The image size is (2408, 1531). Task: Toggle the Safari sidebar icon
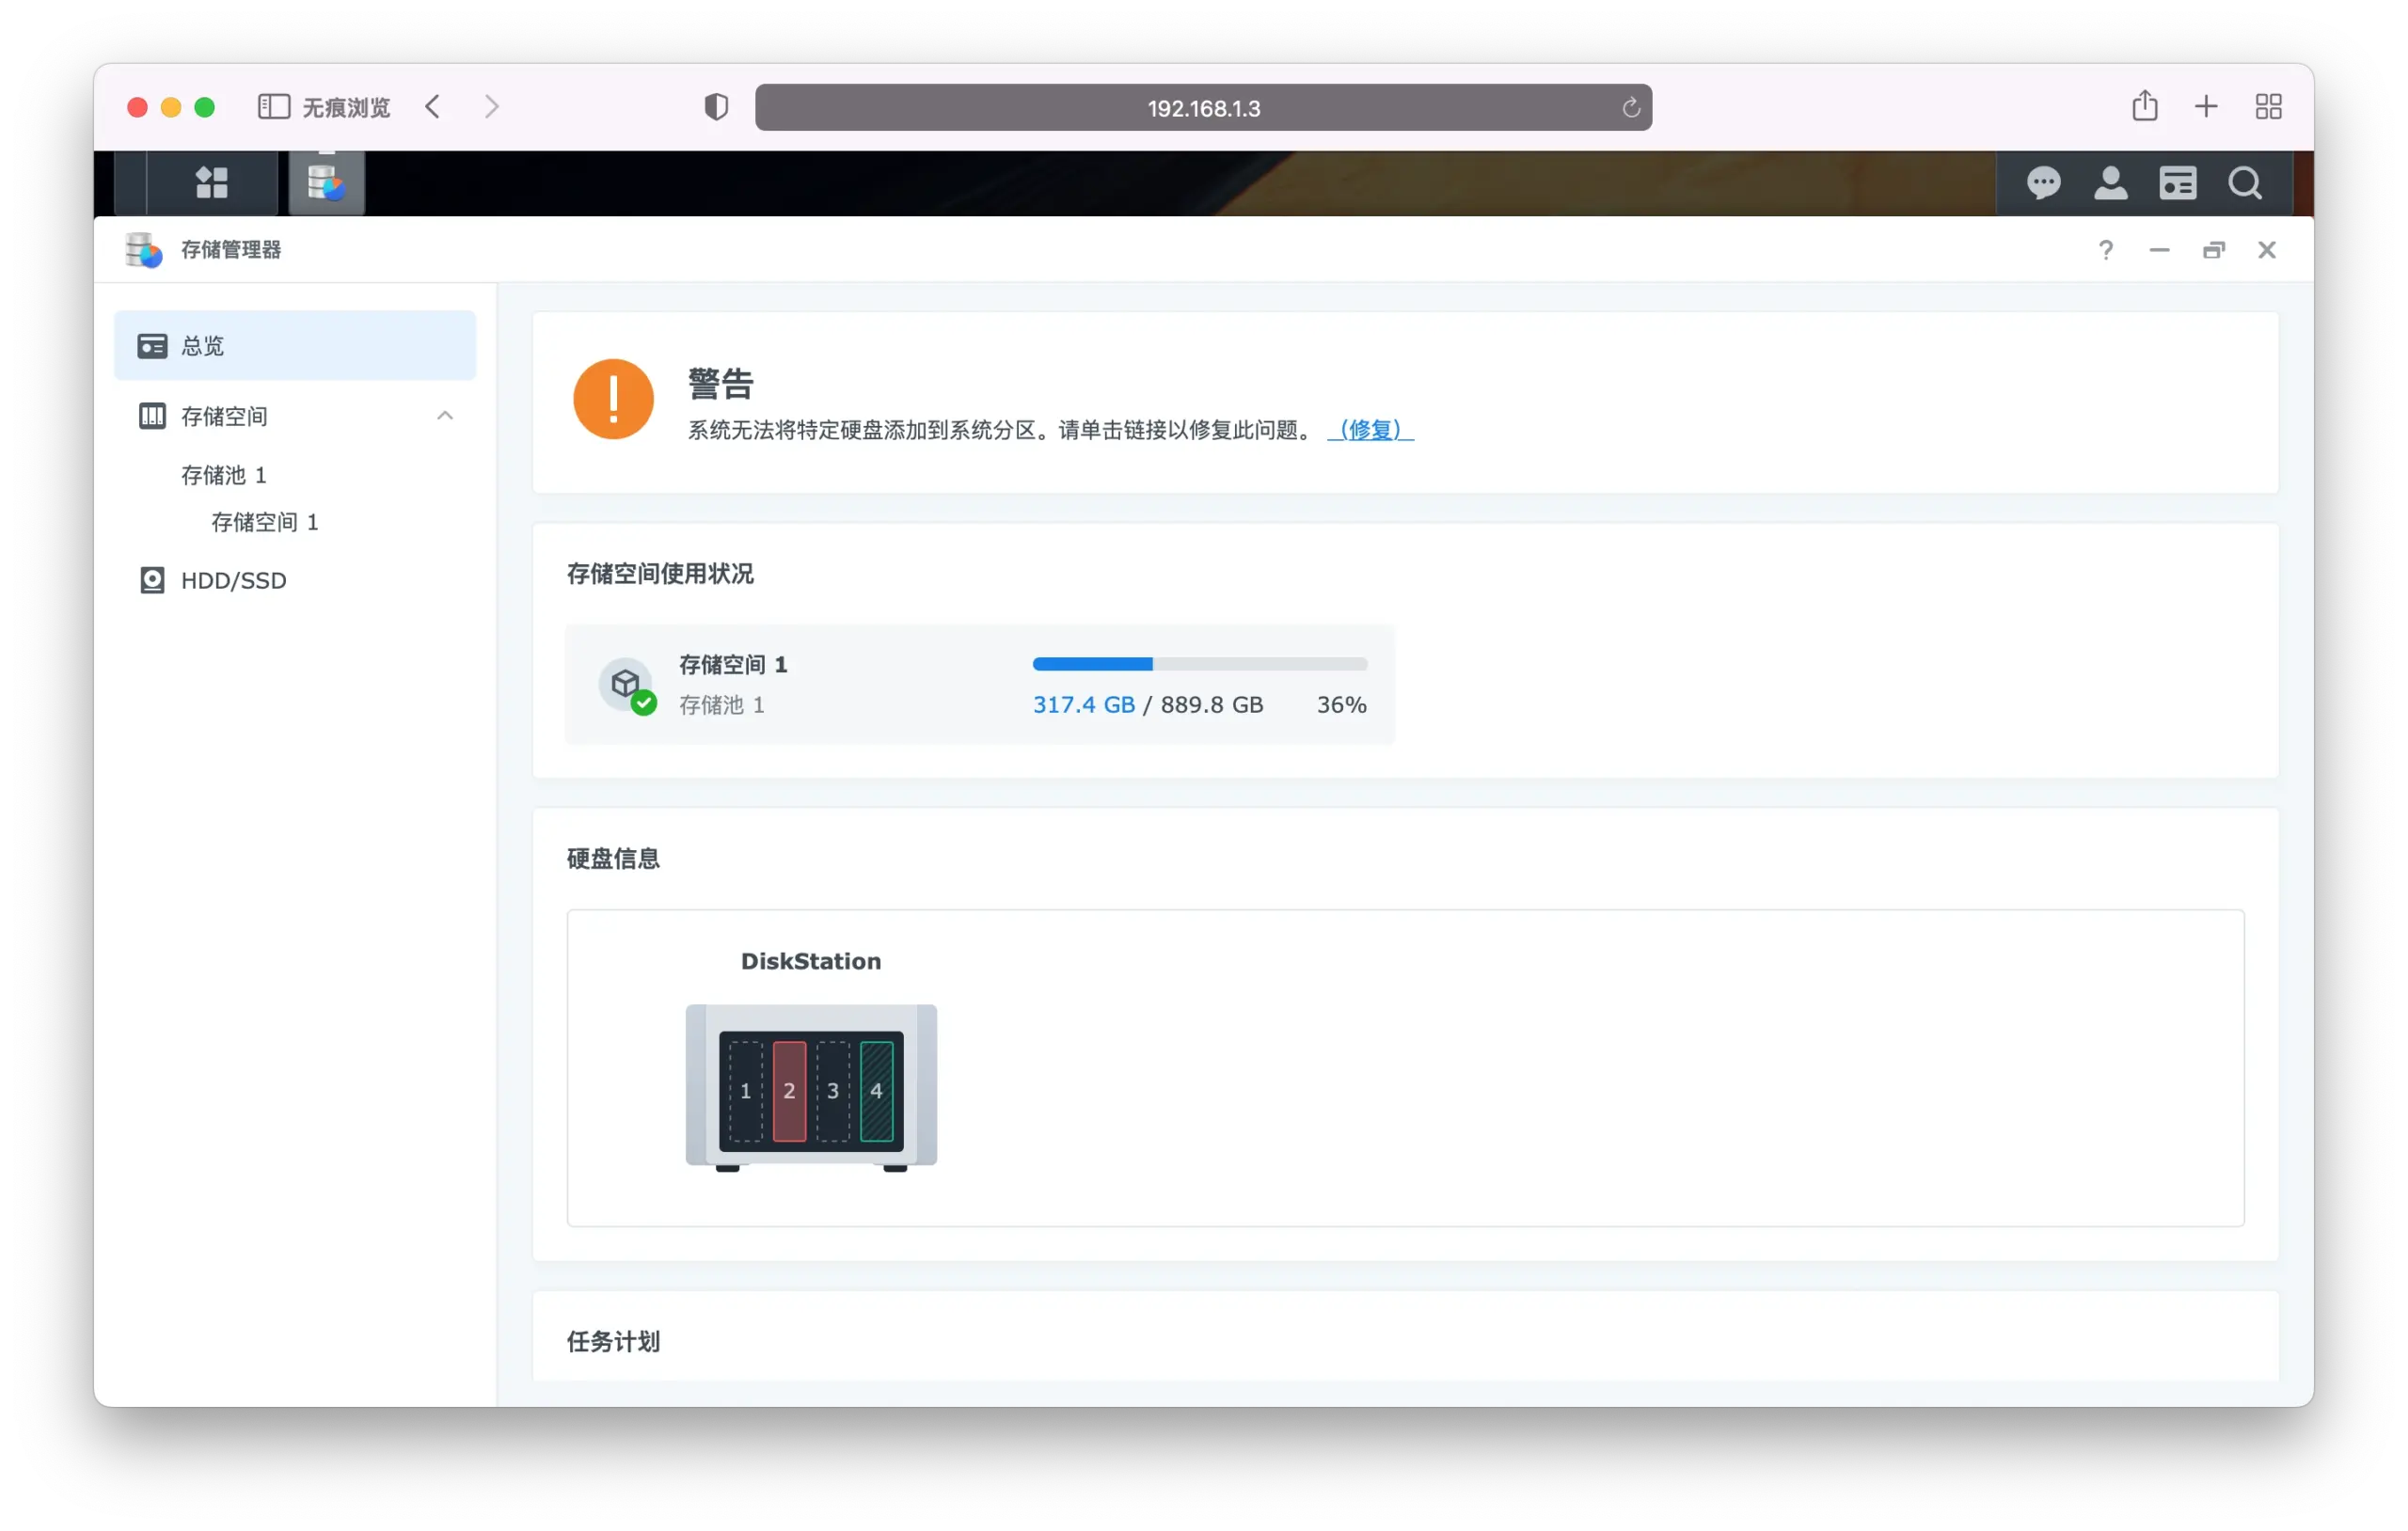(273, 107)
